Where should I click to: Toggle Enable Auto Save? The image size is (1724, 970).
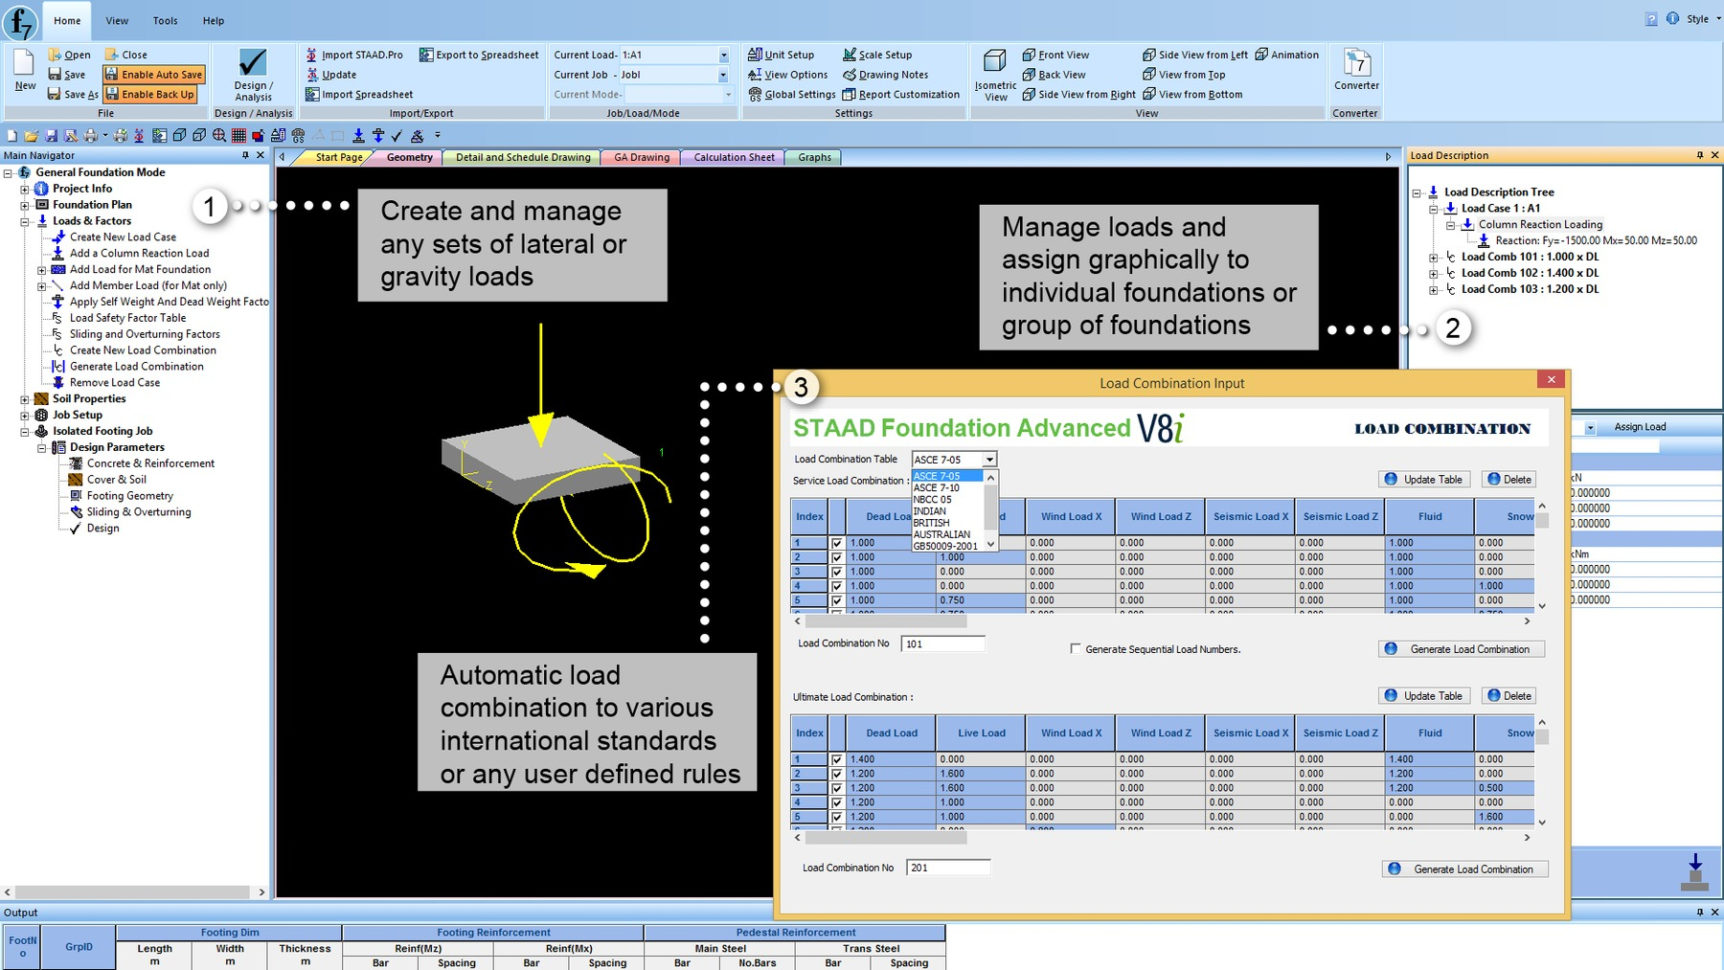coord(154,74)
